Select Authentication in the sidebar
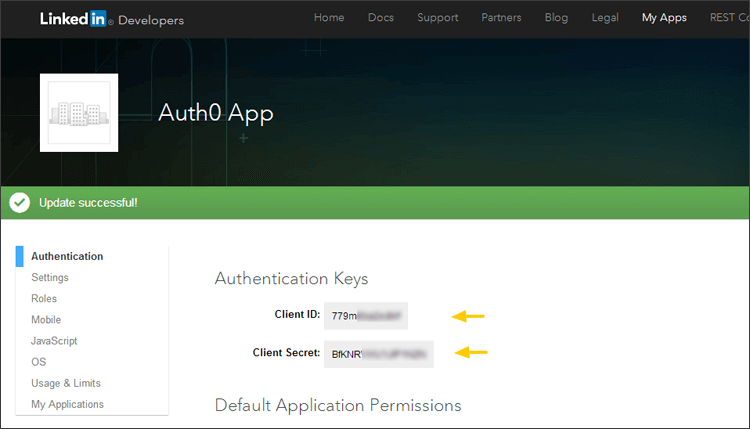The height and width of the screenshot is (429, 750). [67, 256]
